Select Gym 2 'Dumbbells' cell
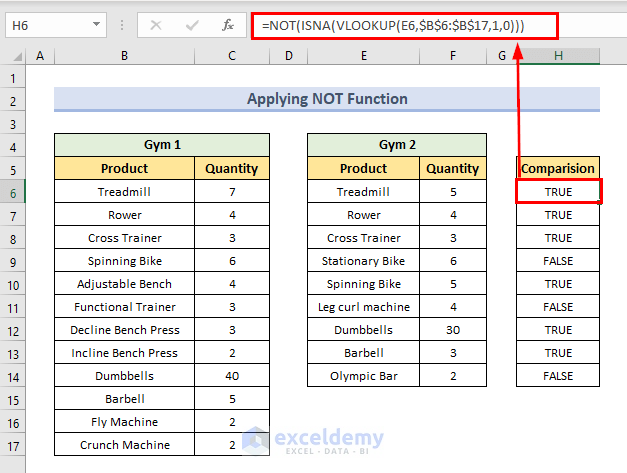The height and width of the screenshot is (473, 627). click(x=363, y=330)
